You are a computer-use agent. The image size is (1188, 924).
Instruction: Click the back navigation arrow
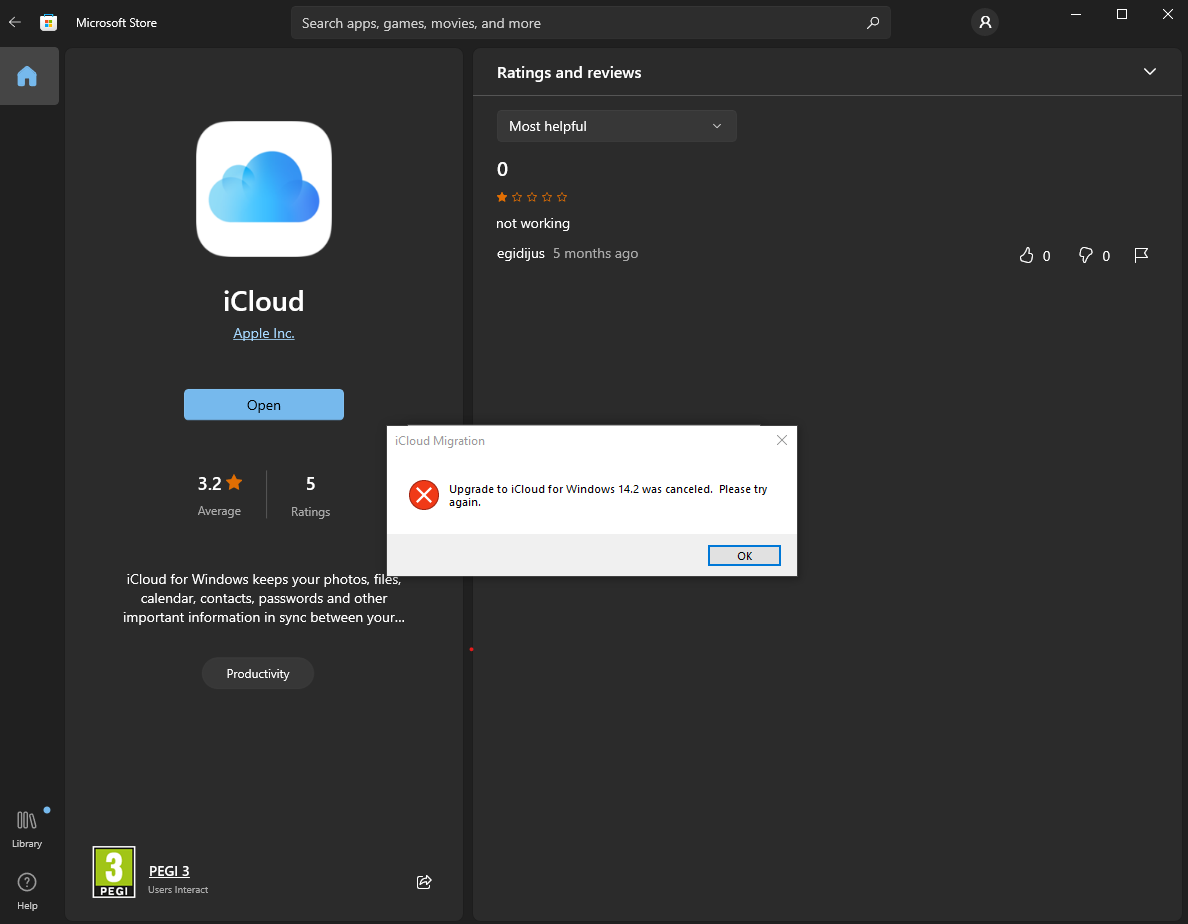coord(14,22)
